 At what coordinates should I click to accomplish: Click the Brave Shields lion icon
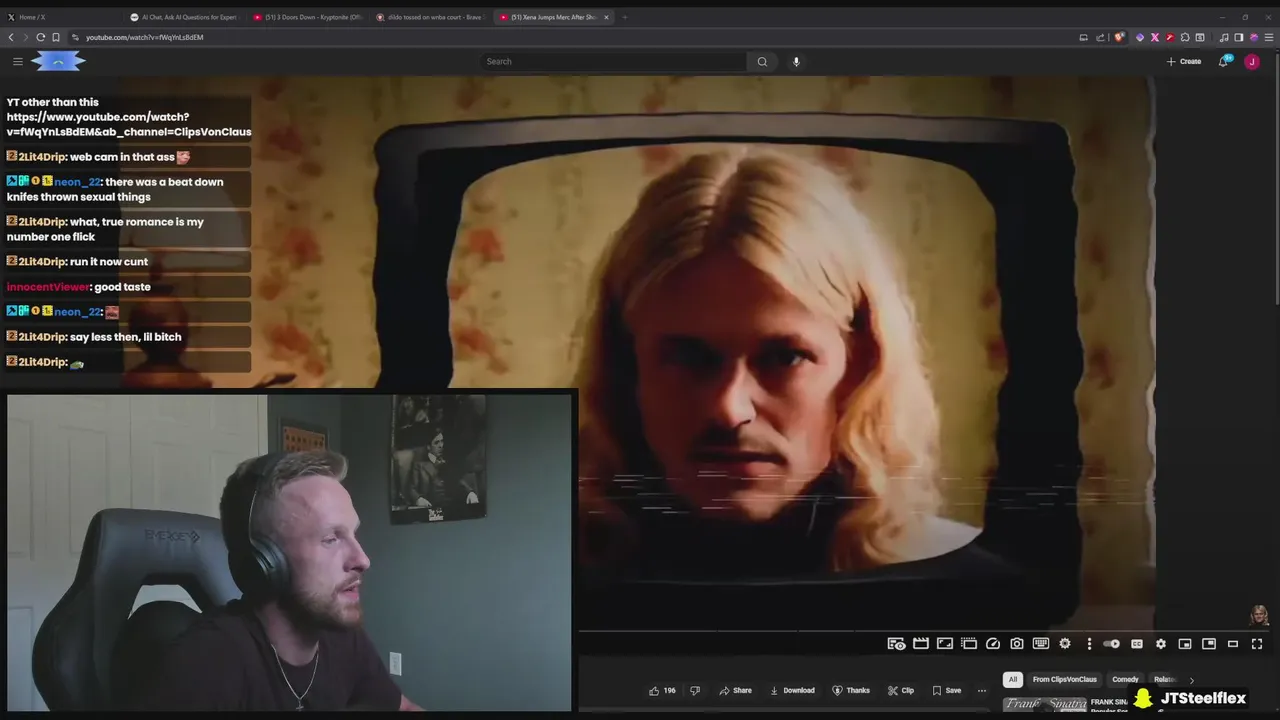1120,37
